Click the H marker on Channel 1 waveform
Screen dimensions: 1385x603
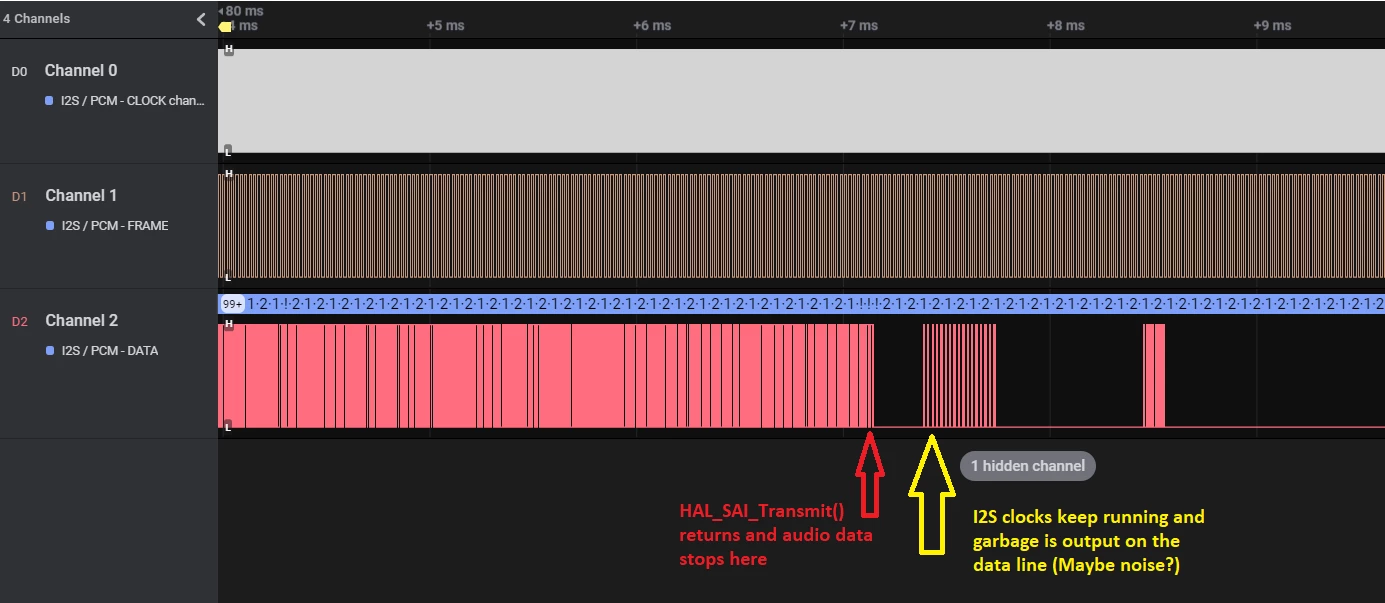pos(228,174)
